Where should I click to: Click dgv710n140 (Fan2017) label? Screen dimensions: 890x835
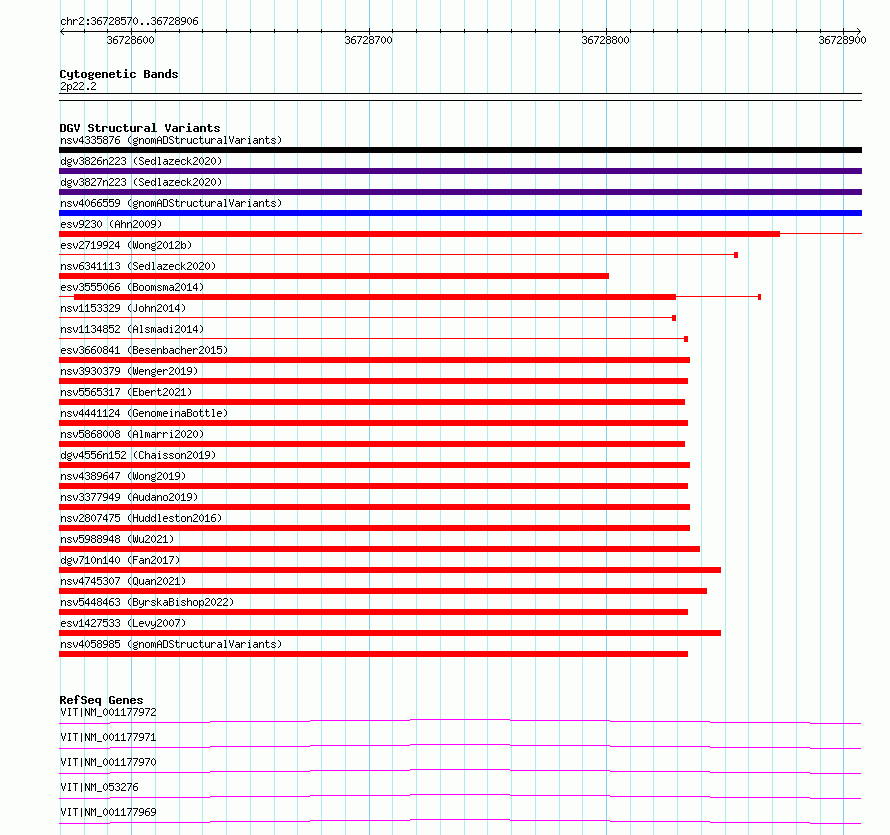[x=120, y=560]
